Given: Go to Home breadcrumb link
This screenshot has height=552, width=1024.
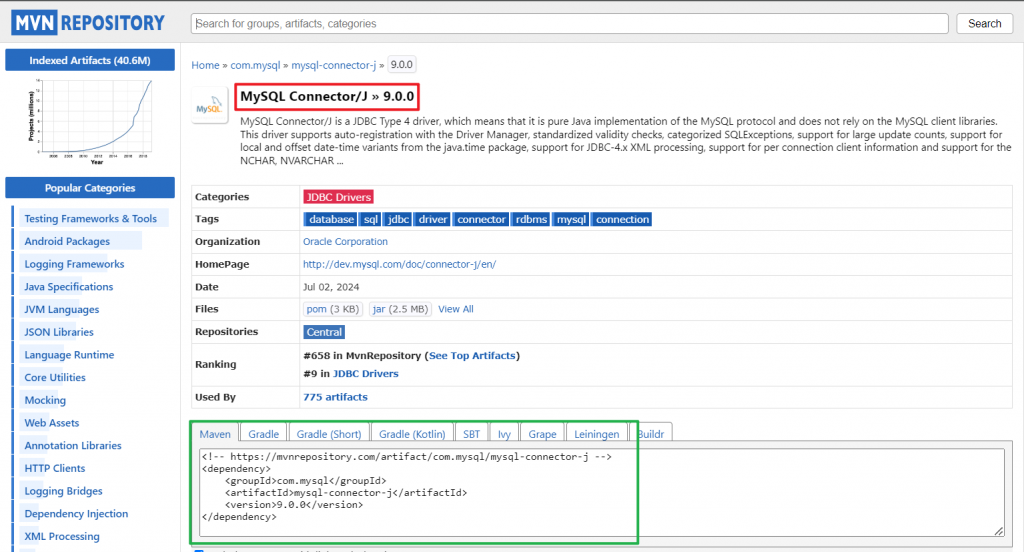Looking at the screenshot, I should click(205, 65).
